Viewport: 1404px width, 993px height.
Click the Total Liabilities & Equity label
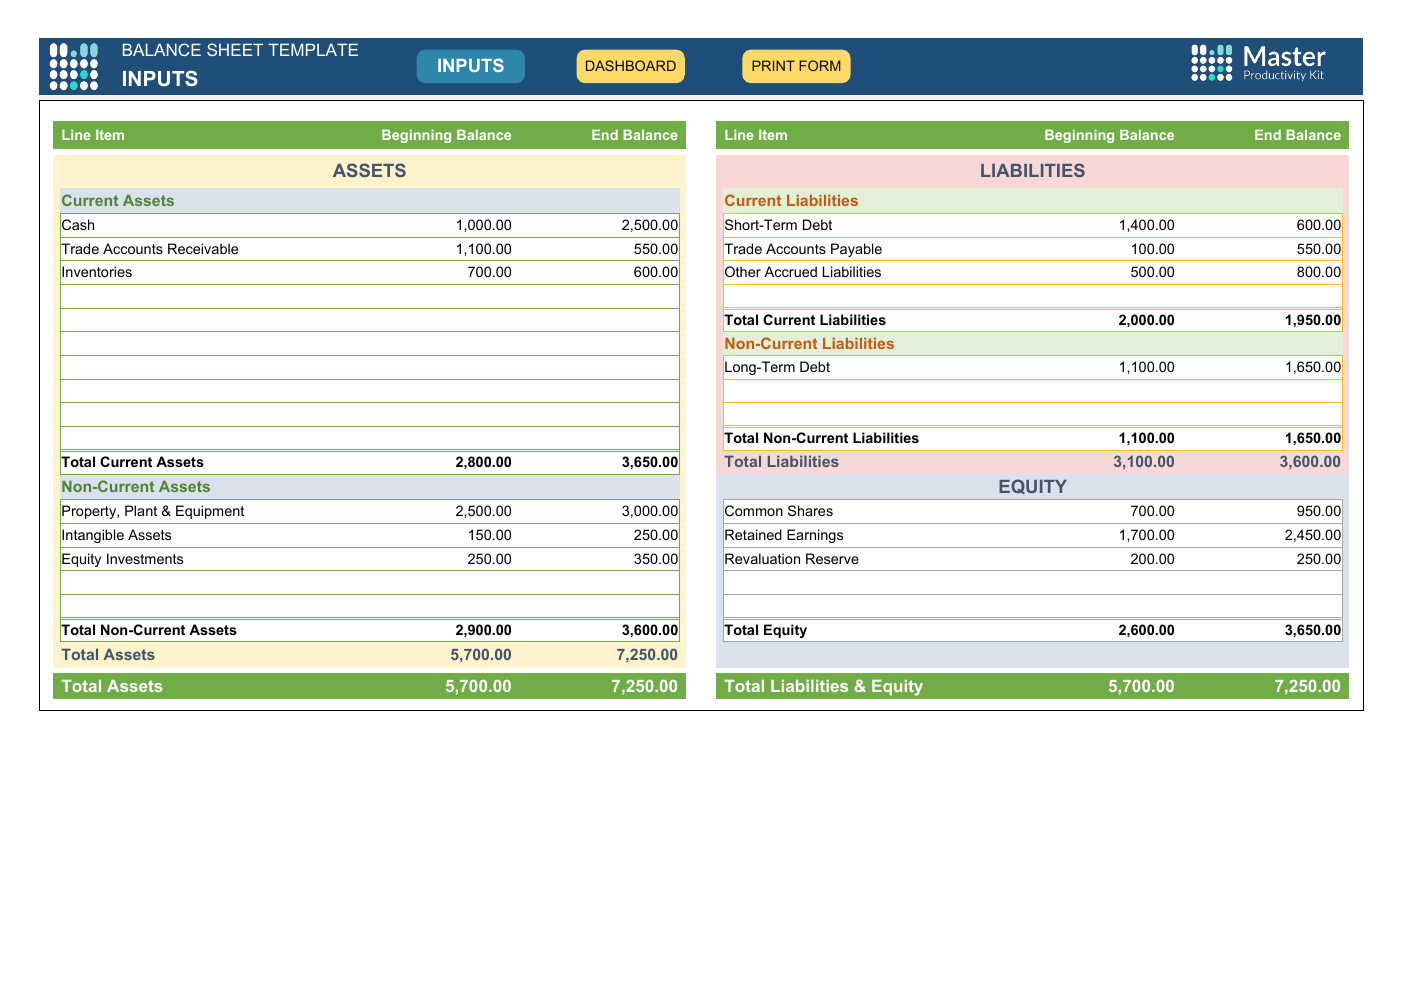click(x=823, y=686)
